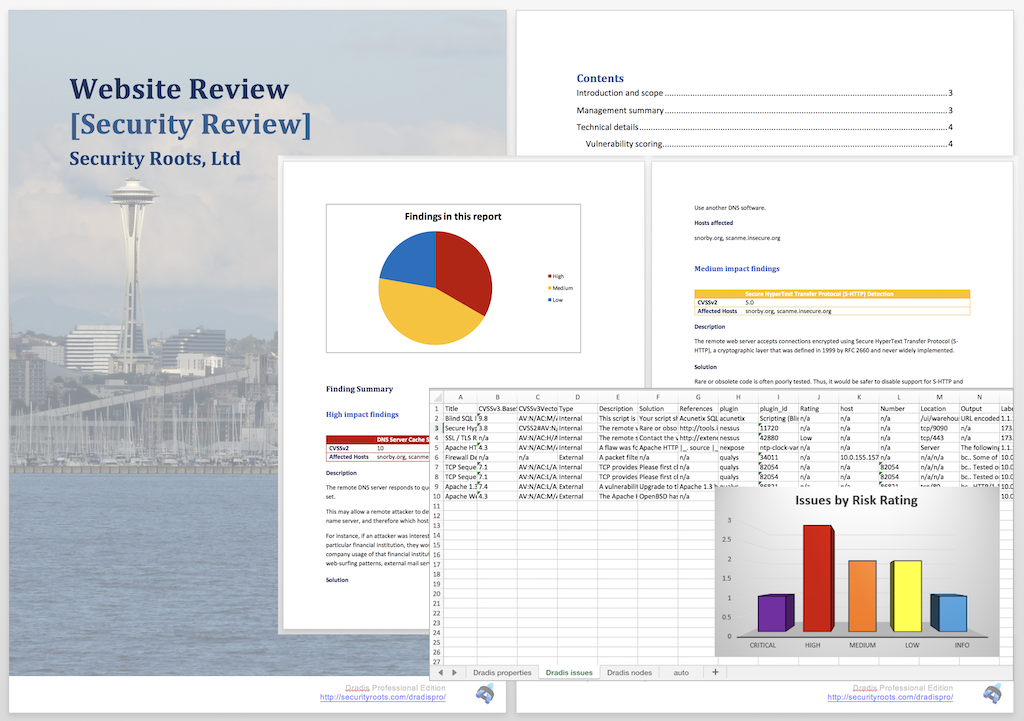Click the DNS Server Cache table header
1024x721 pixels.
pyautogui.click(x=377, y=440)
